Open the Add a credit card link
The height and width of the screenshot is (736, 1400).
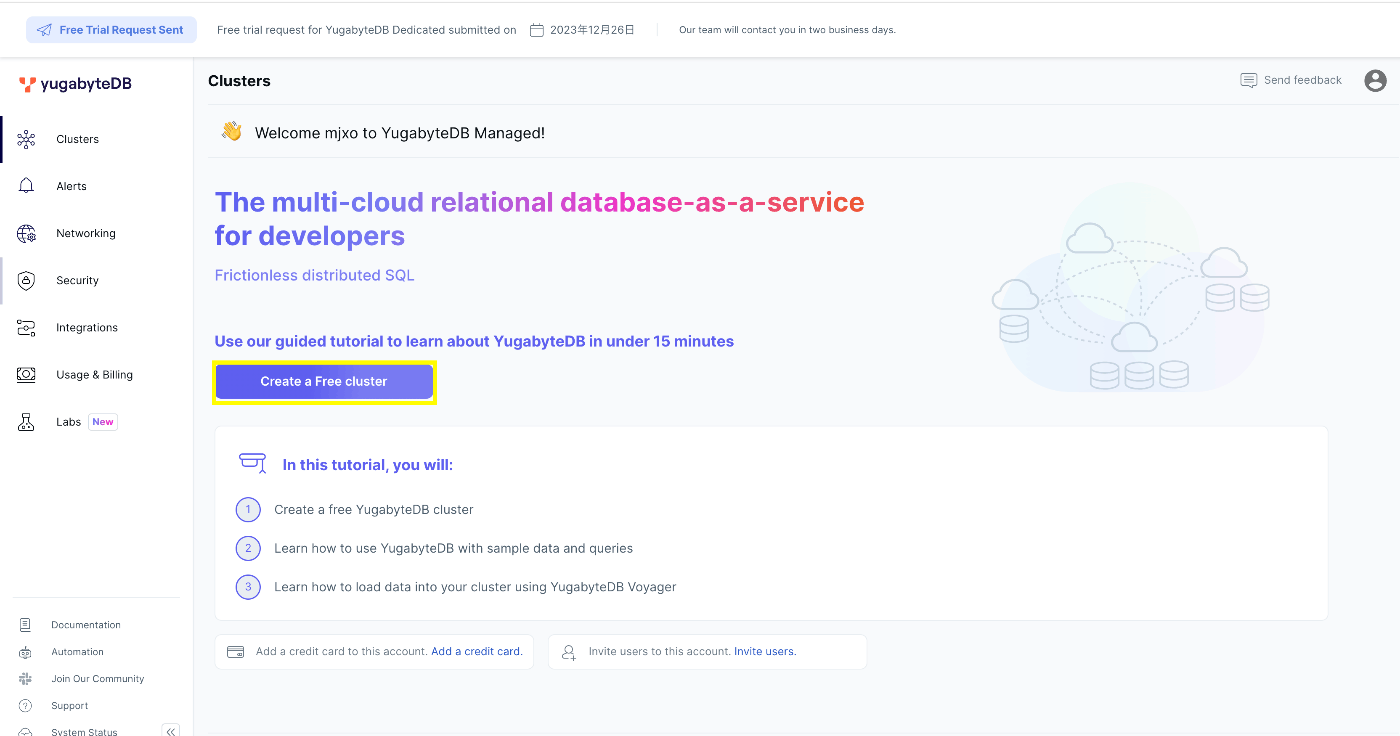pyautogui.click(x=476, y=651)
